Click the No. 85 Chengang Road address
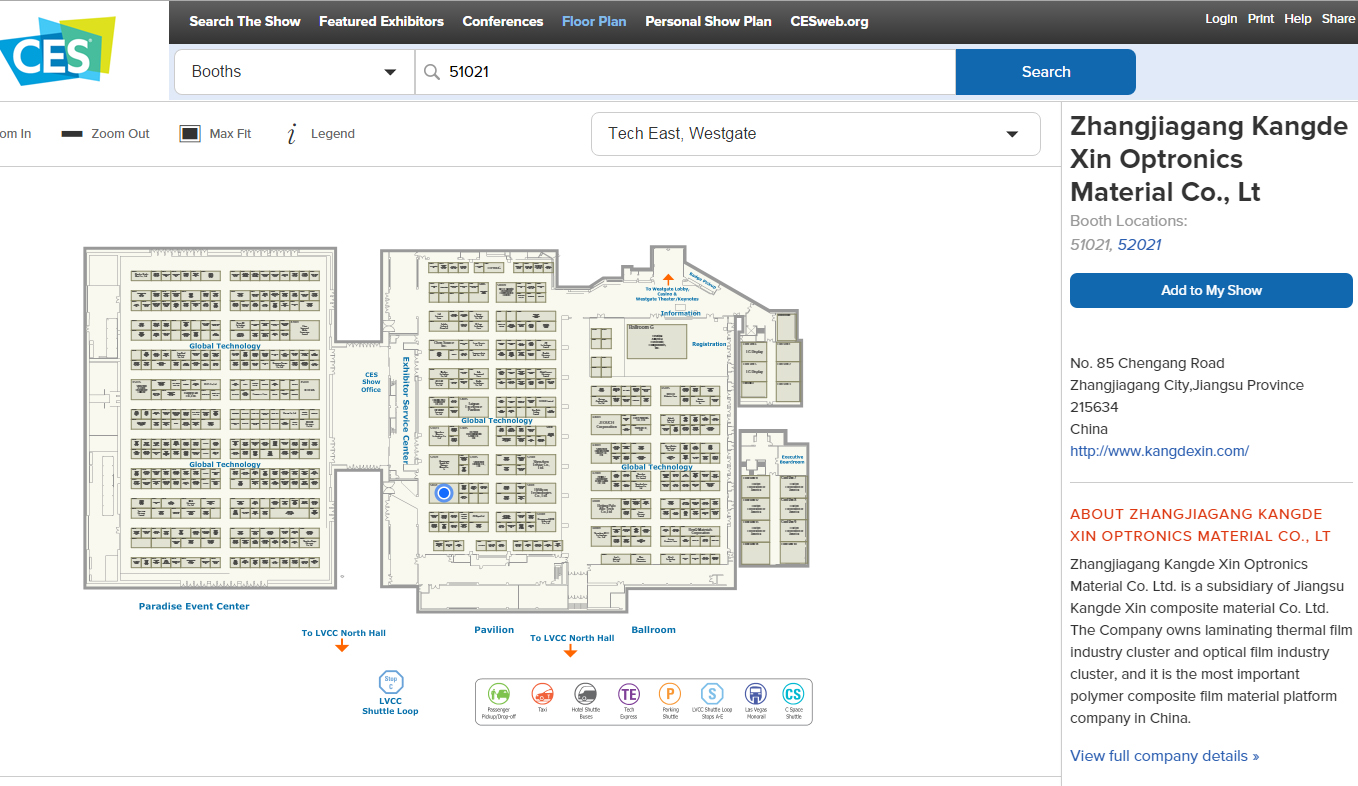Image resolution: width=1358 pixels, height=786 pixels. 1147,363
